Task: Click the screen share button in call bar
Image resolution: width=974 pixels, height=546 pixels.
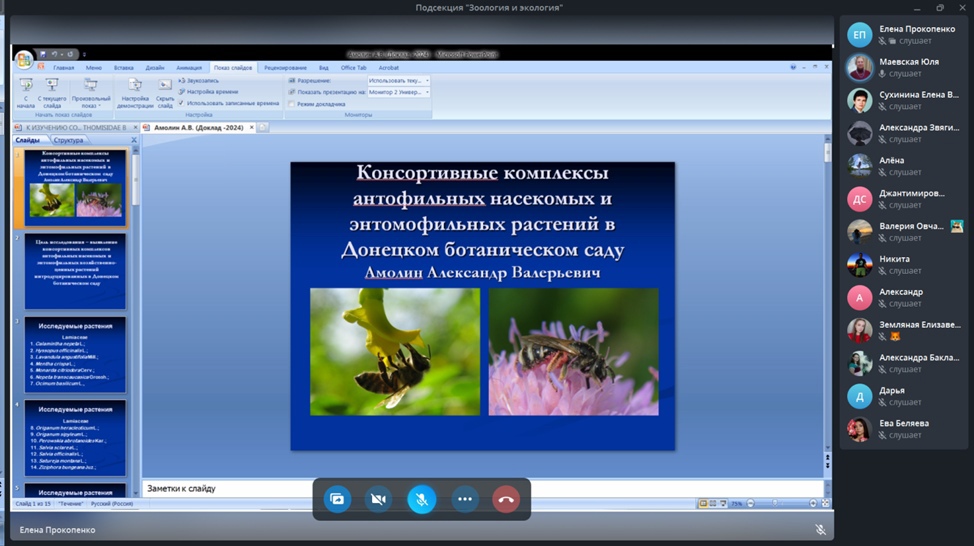Action: [337, 499]
